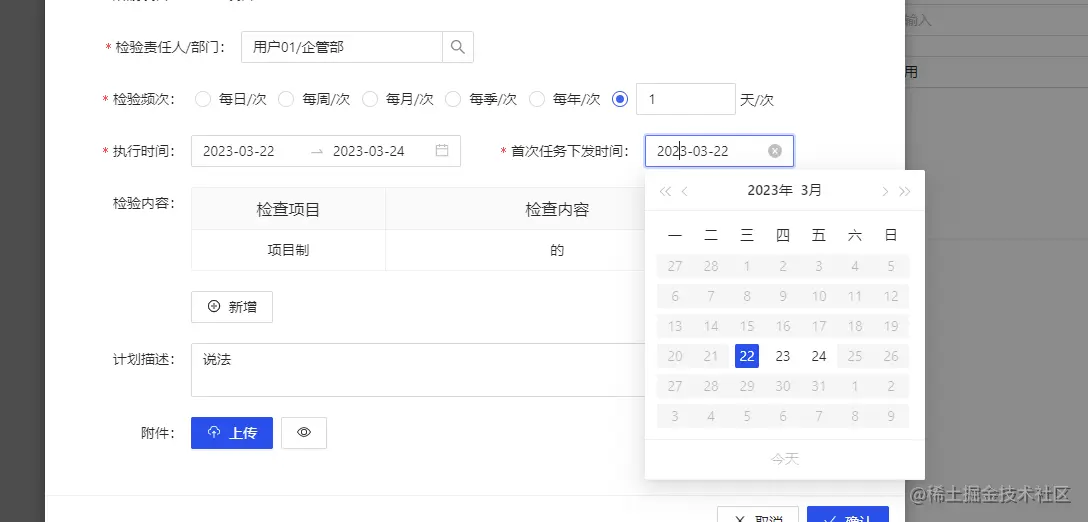Image resolution: width=1088 pixels, height=522 pixels.
Task: Click the search icon beside 用户01/企管部
Action: (458, 47)
